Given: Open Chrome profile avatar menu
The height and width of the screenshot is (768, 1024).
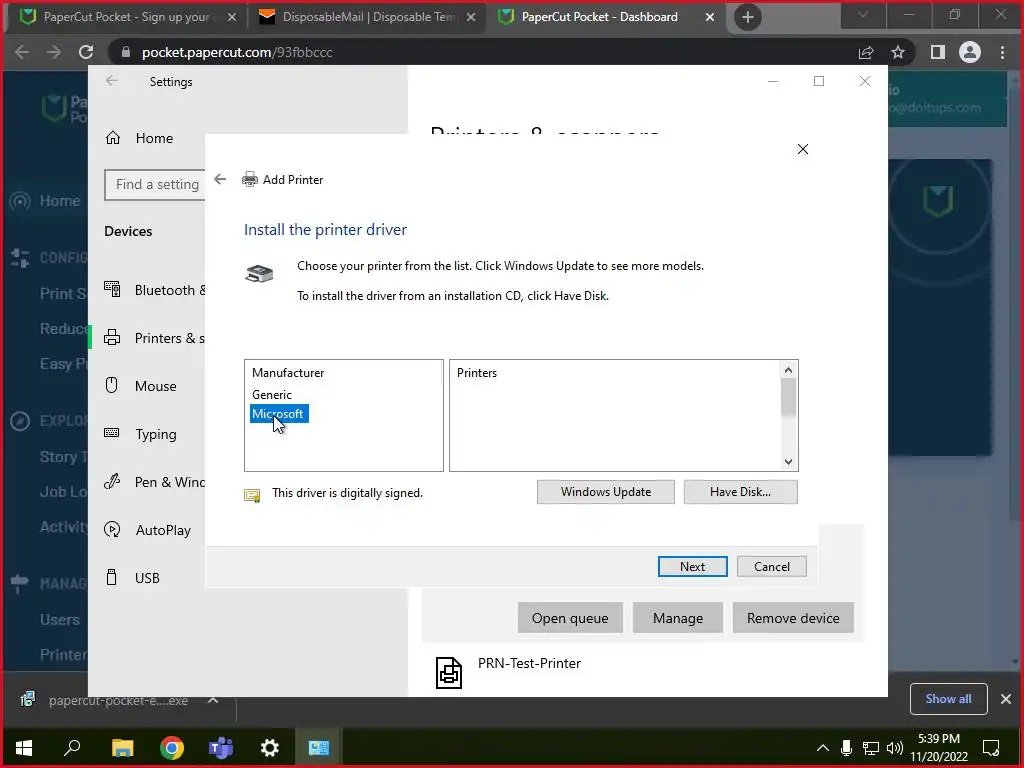Looking at the screenshot, I should [970, 52].
